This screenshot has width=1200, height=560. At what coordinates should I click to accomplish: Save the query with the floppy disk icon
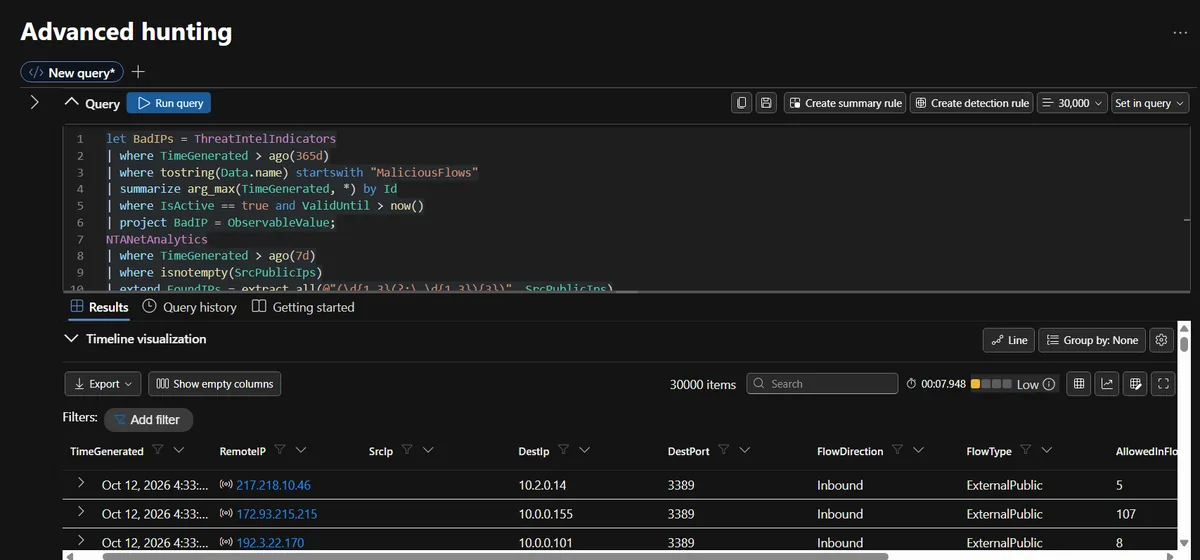767,103
